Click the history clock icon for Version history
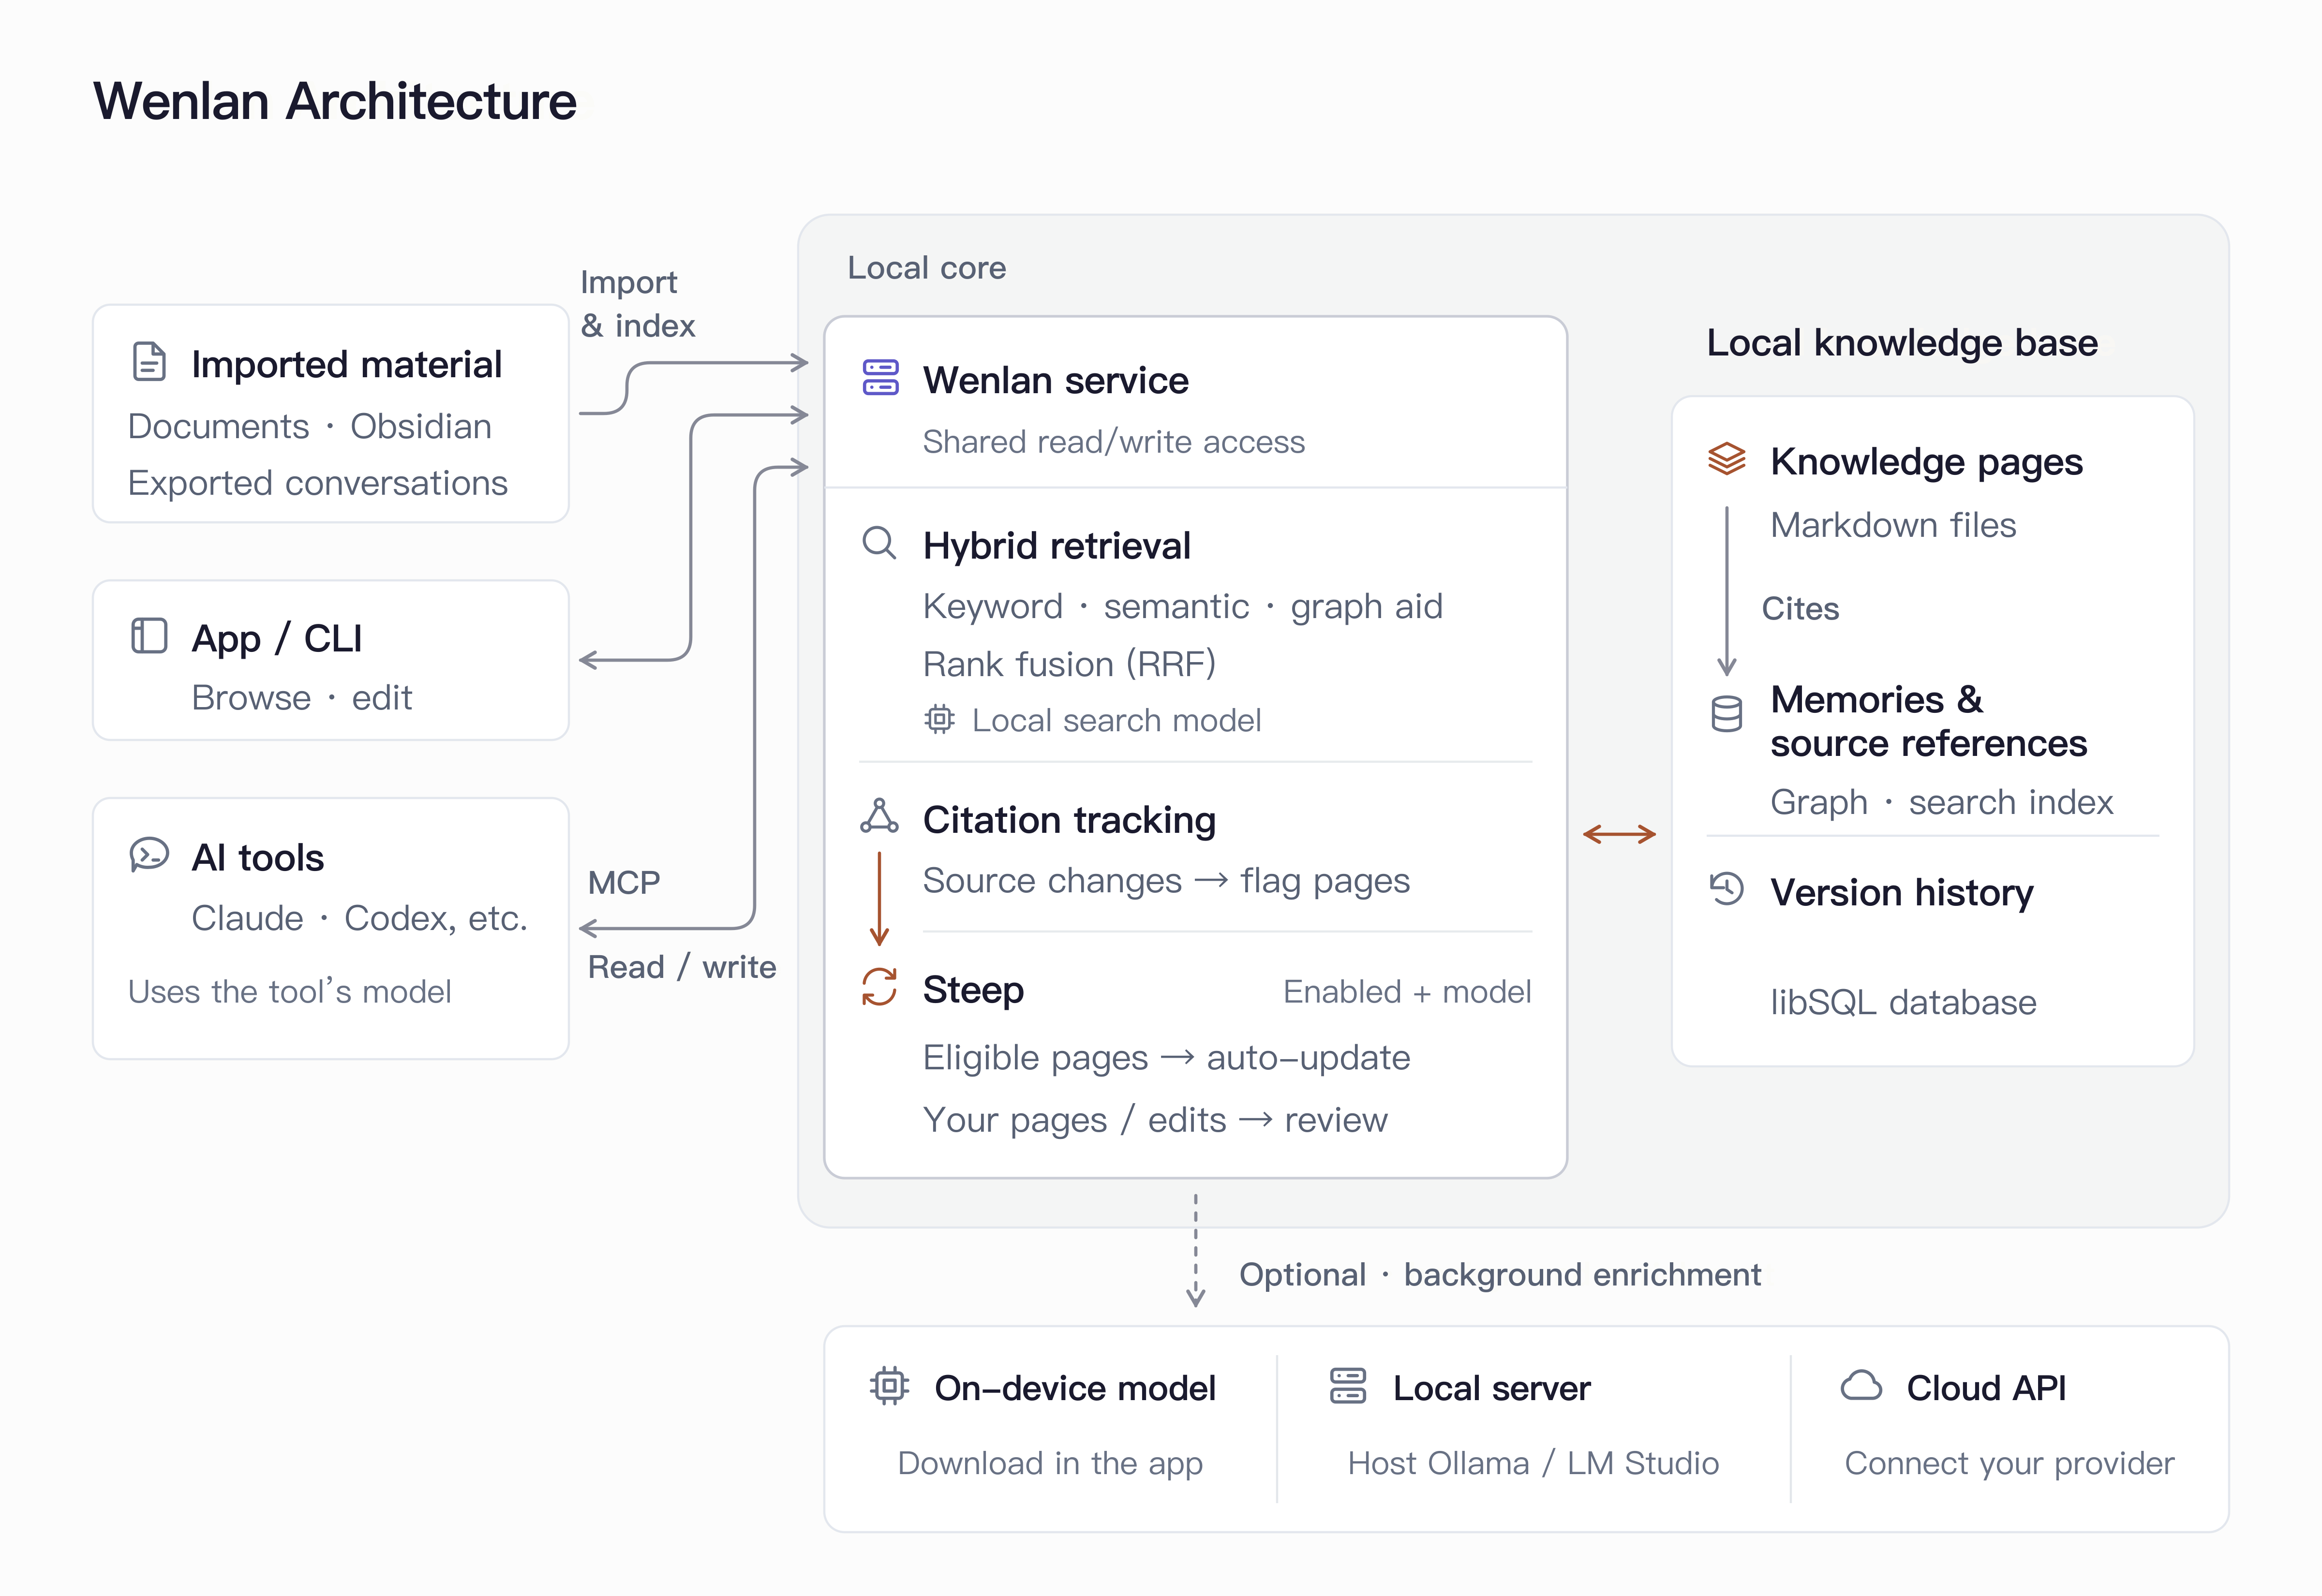This screenshot has width=2322, height=1596. pyautogui.click(x=1726, y=889)
